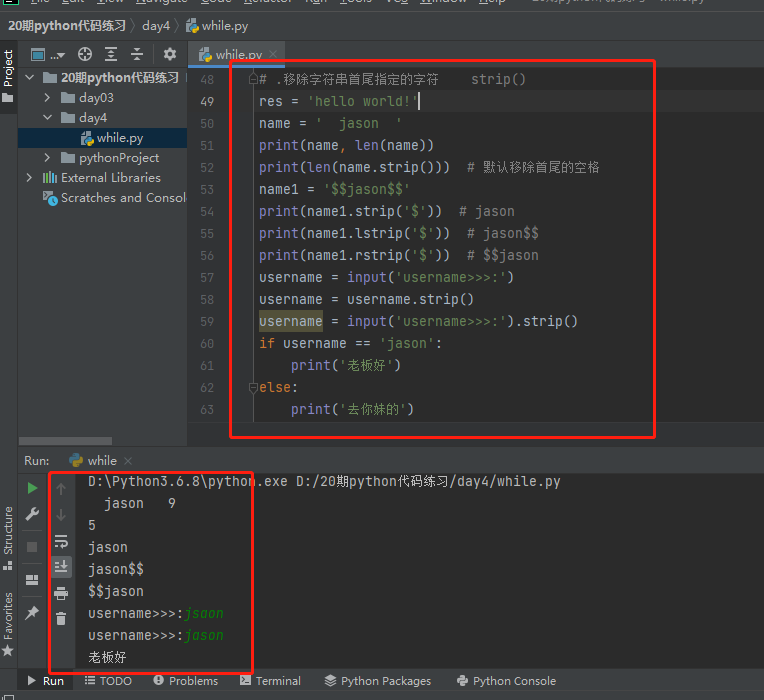Viewport: 764px width, 700px height.
Task: Click the Expand All icon in Project toolbar
Action: point(111,54)
